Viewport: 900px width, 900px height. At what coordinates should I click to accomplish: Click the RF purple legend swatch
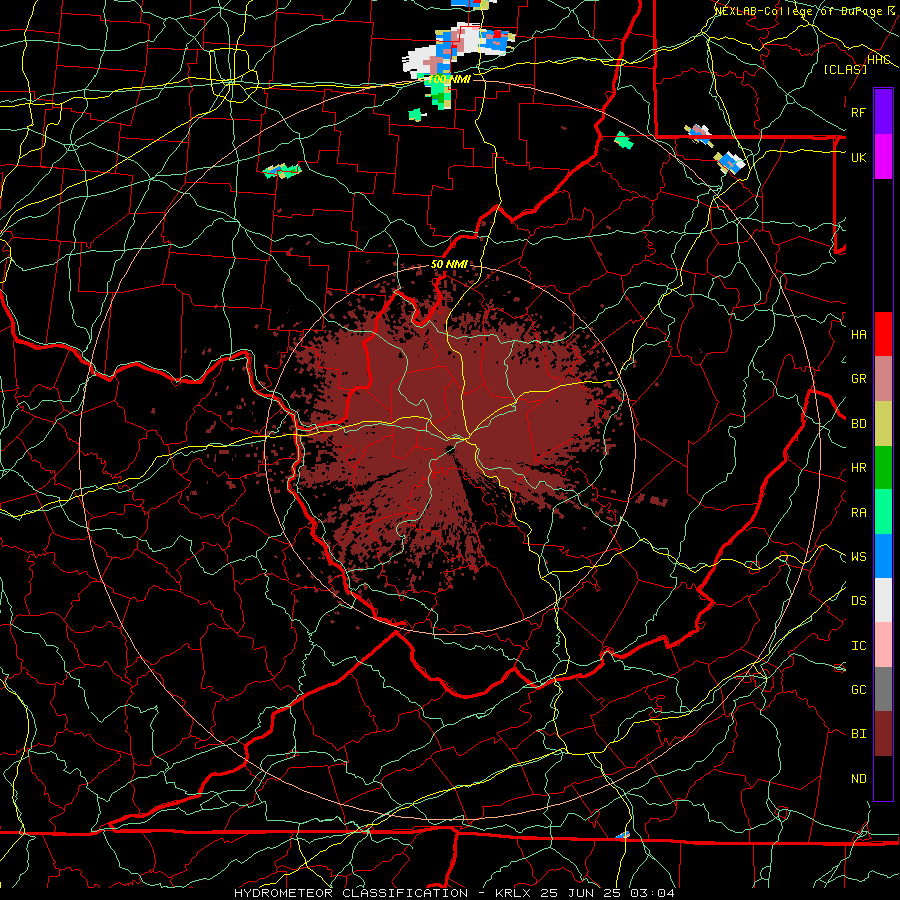pyautogui.click(x=883, y=112)
